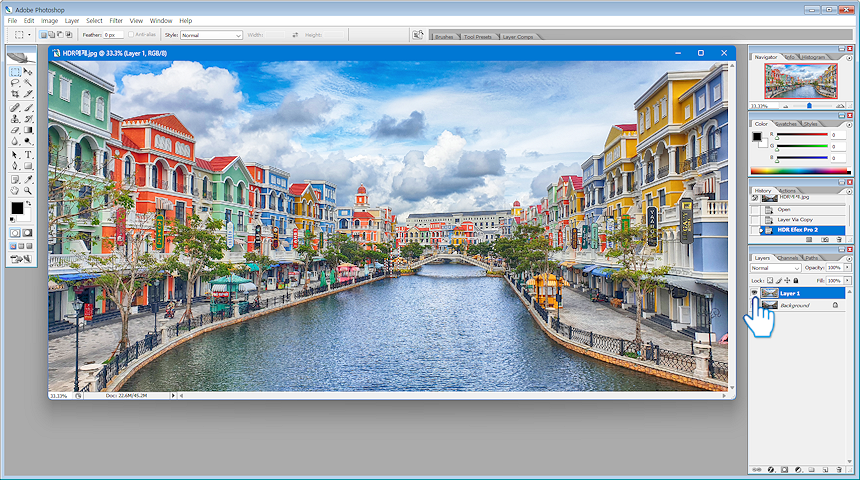860x480 pixels.
Task: Switch to the Histogram tab
Action: tap(813, 57)
